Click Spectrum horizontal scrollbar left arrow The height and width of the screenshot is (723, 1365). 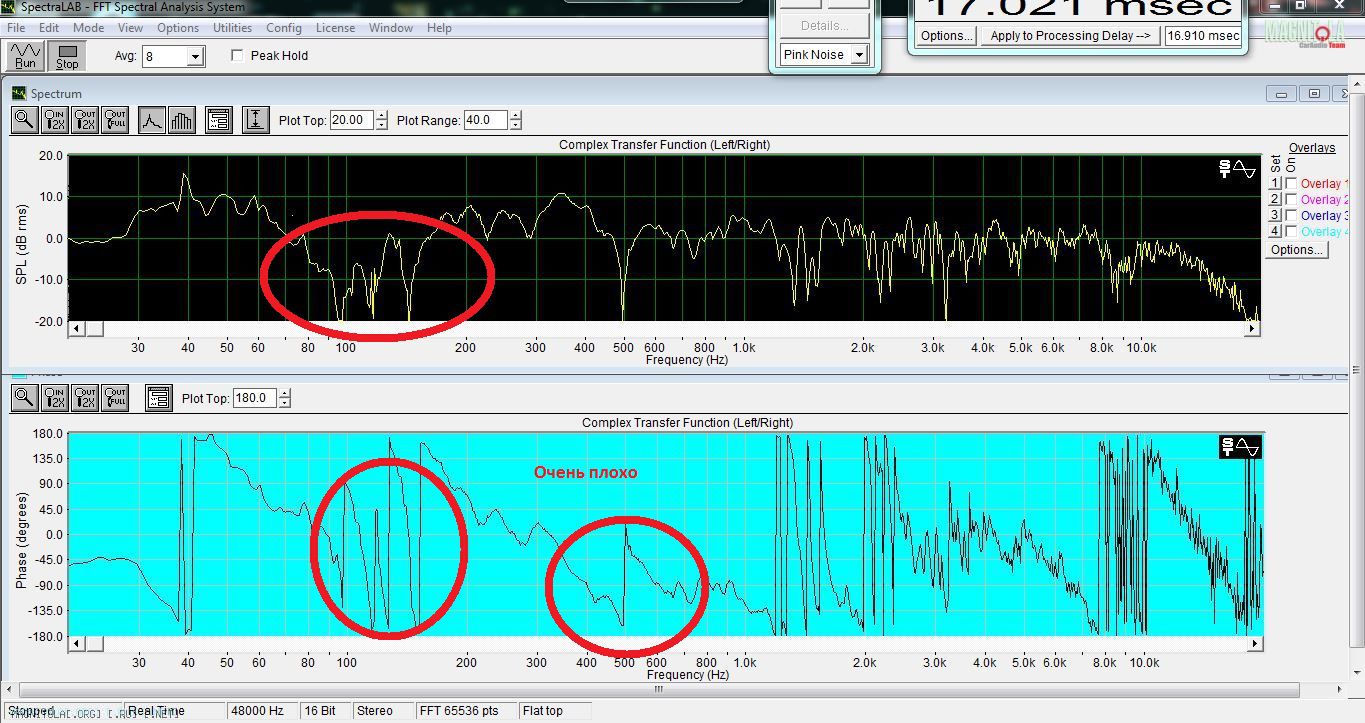pos(76,328)
